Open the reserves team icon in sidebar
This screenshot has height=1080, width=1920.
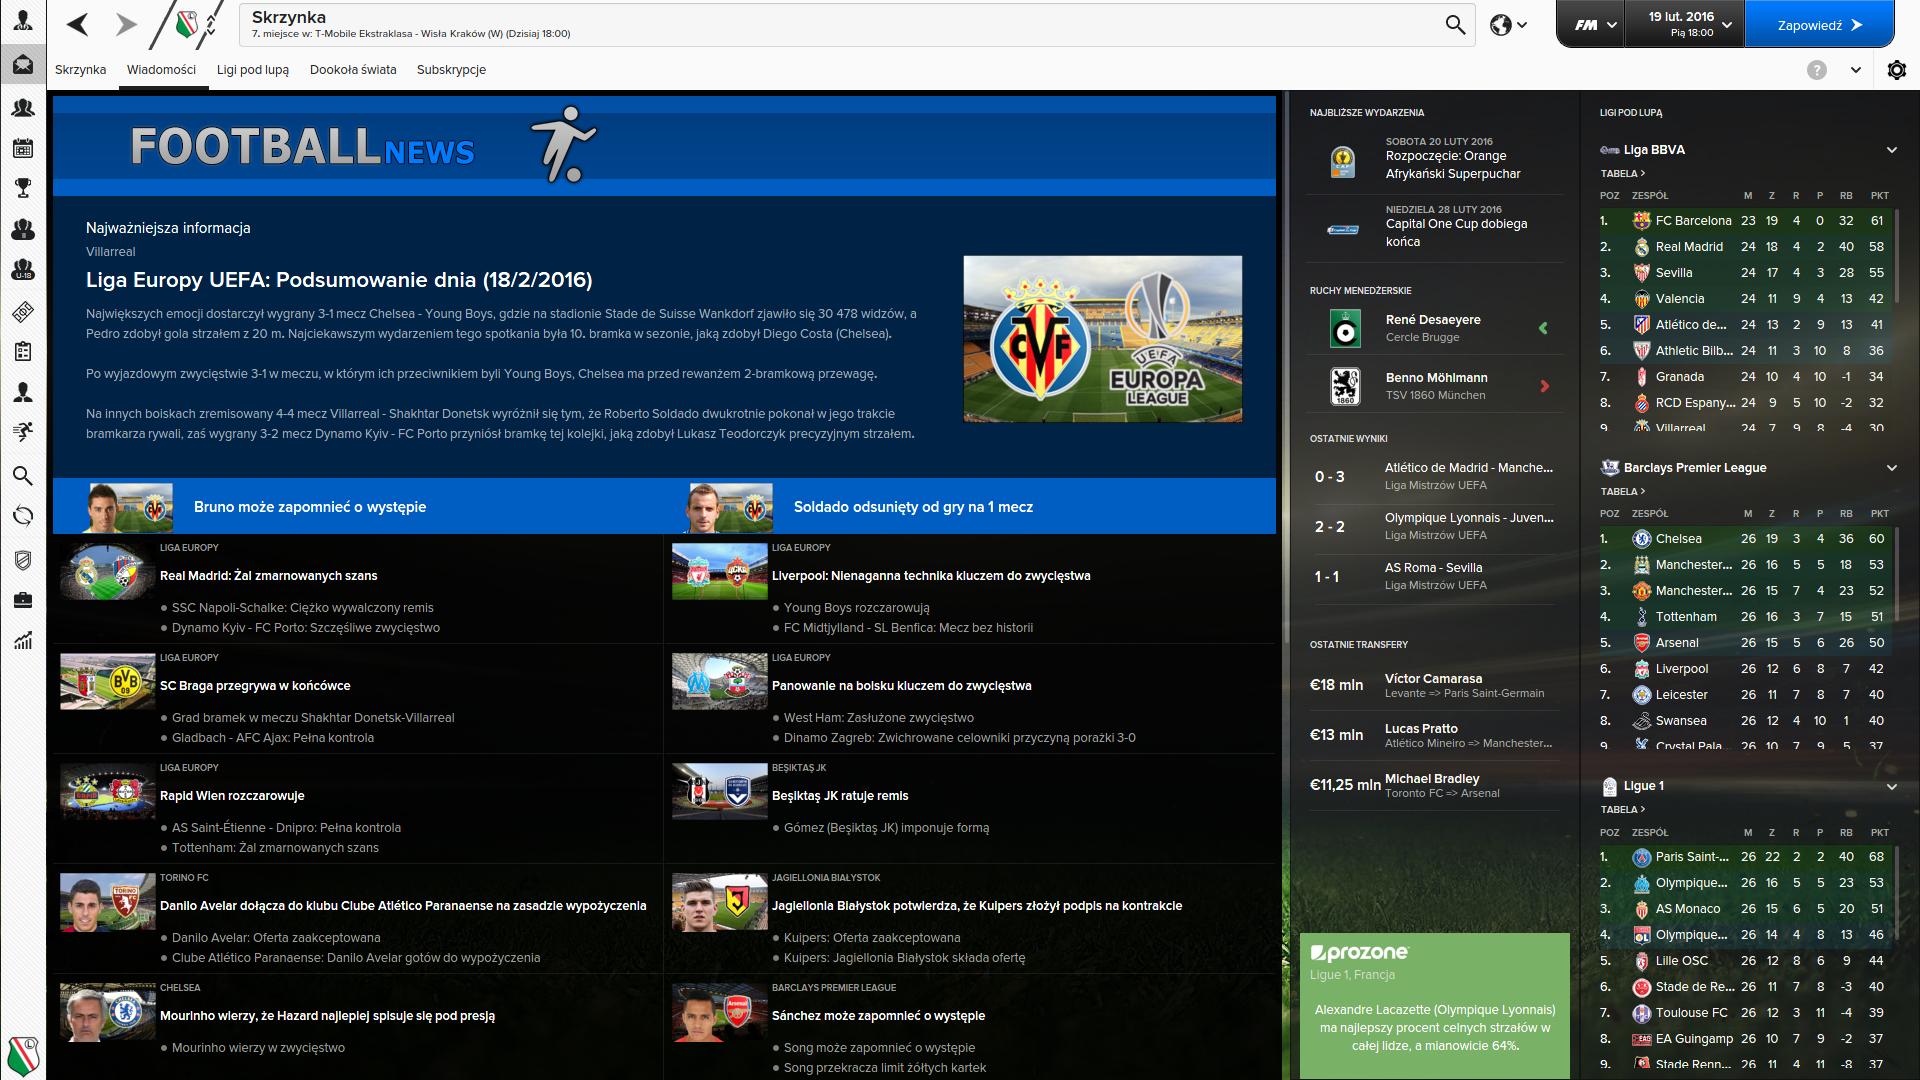click(23, 229)
